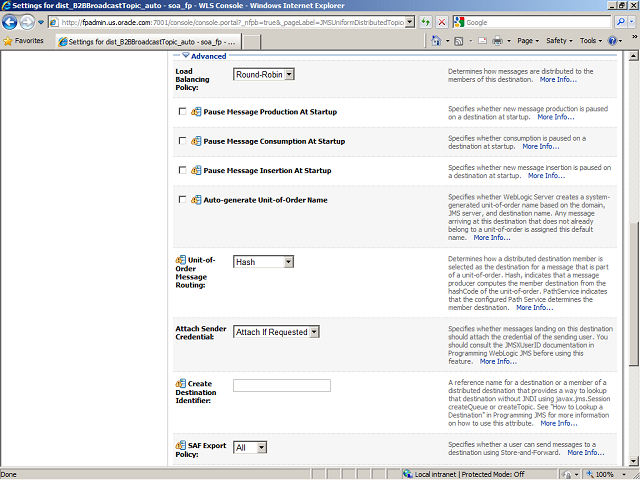This screenshot has height=480, width=640.
Task: Click the vertical page scrollbar
Action: pyautogui.click(x=633, y=250)
